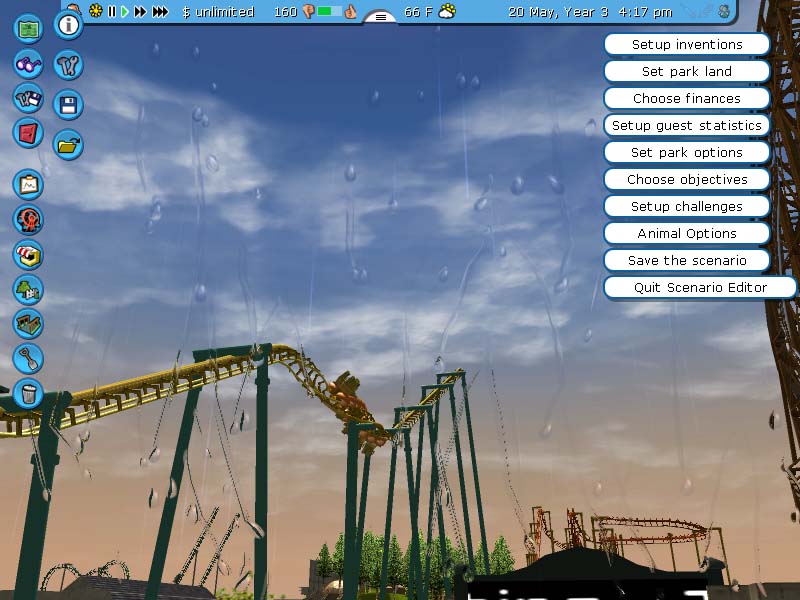Image resolution: width=800 pixels, height=600 pixels.
Task: Click the Animal Options button
Action: (x=687, y=234)
